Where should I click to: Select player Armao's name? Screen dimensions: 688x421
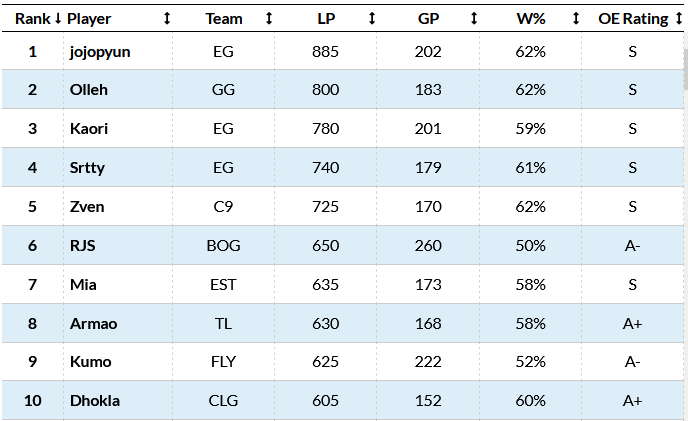click(92, 323)
